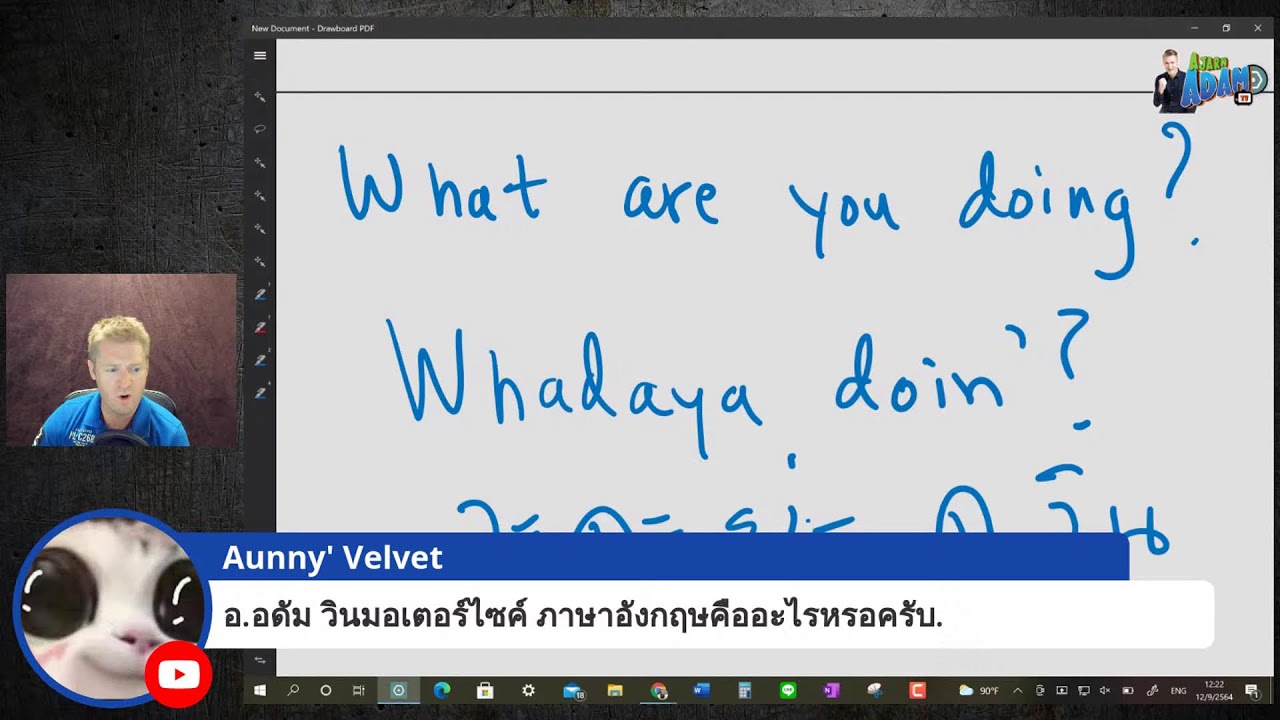This screenshot has width=1280, height=720.
Task: Open the notification action center
Action: pos(1252,690)
